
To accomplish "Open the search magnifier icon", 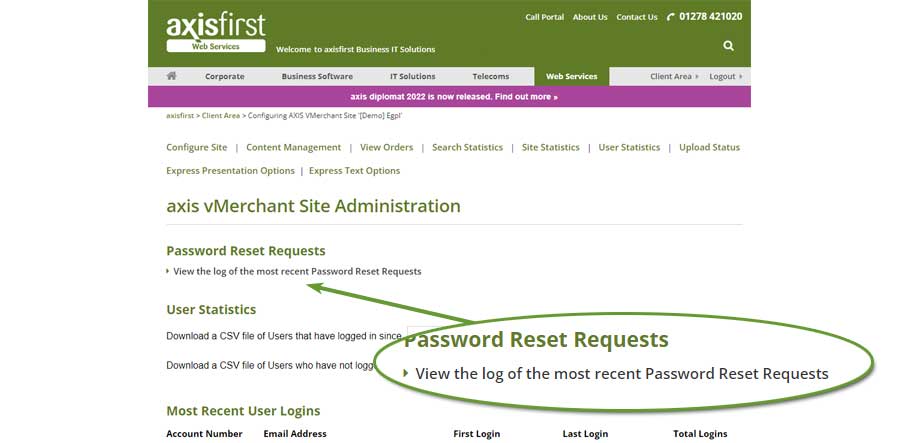I will (728, 46).
